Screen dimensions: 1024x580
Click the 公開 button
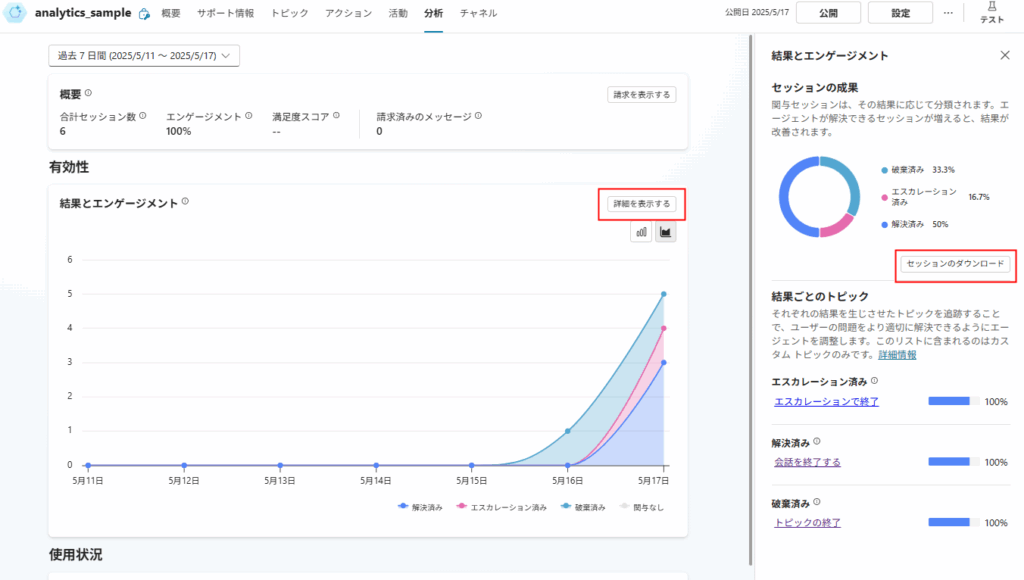(x=828, y=13)
